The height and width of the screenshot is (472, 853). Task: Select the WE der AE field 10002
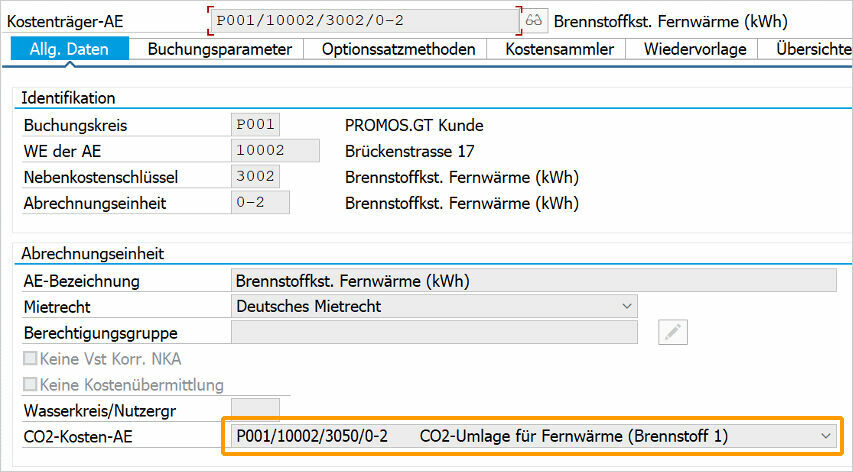(274, 151)
